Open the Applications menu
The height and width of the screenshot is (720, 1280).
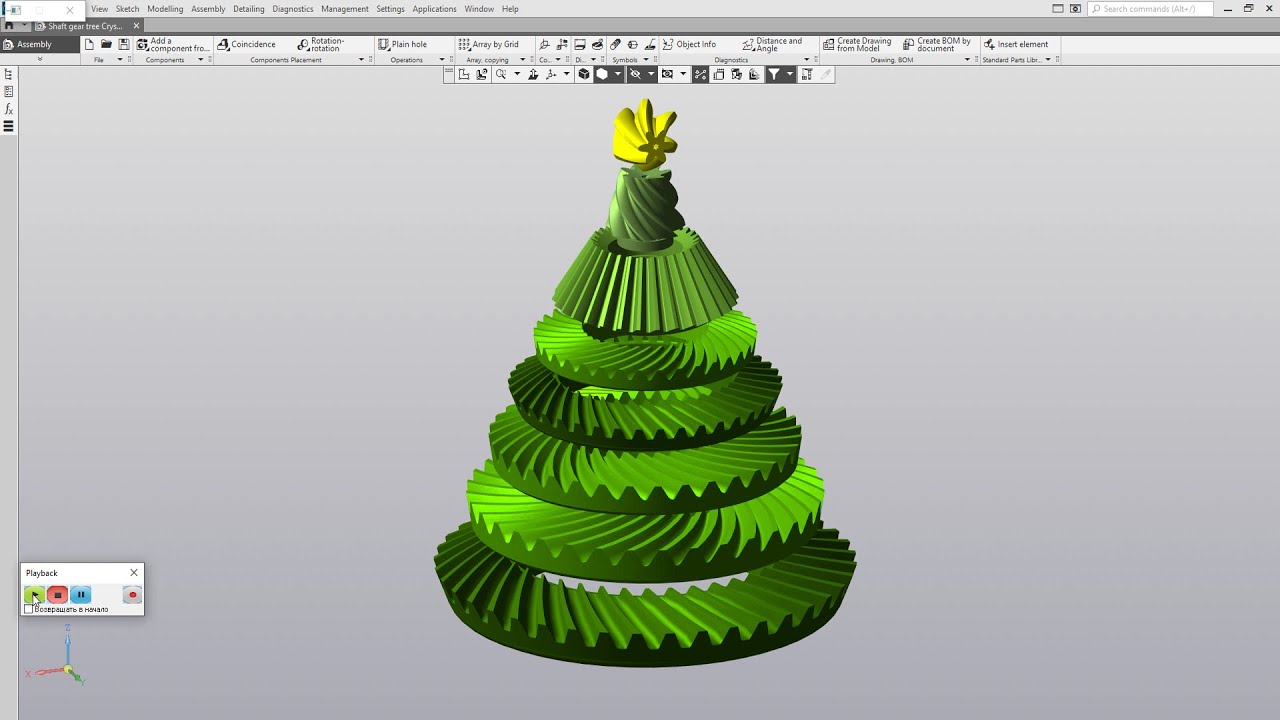[x=434, y=9]
